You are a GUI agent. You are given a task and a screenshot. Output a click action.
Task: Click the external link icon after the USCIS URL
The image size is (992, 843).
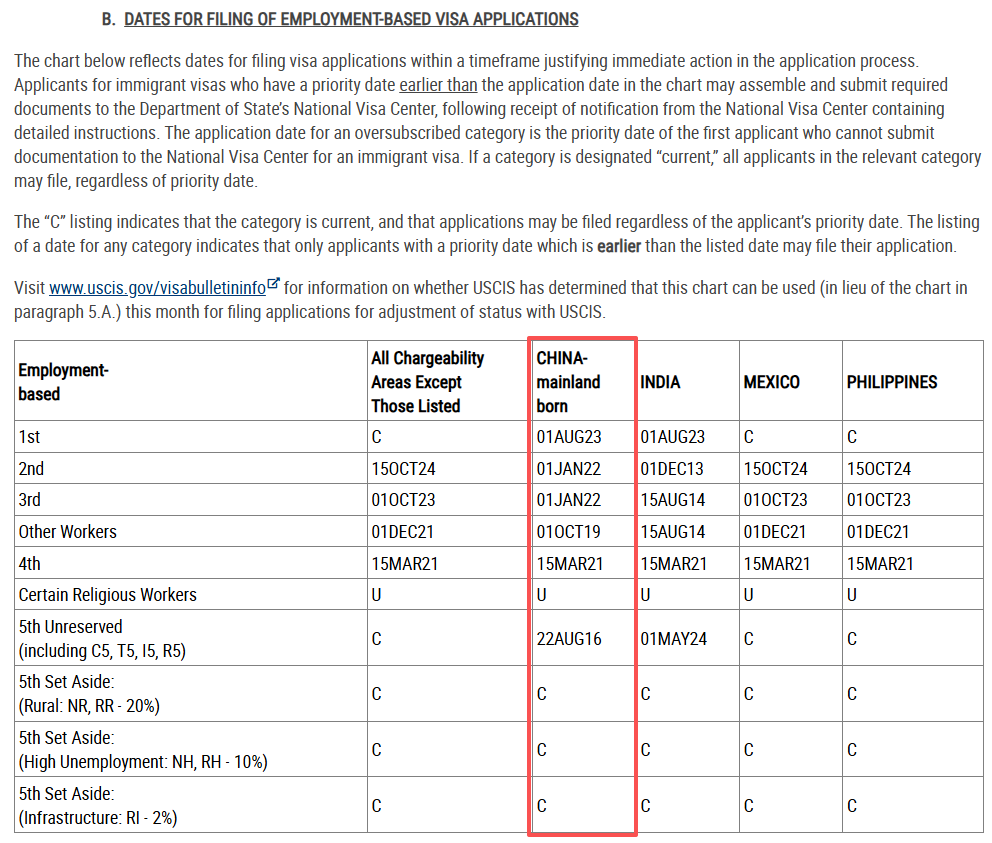point(274,286)
